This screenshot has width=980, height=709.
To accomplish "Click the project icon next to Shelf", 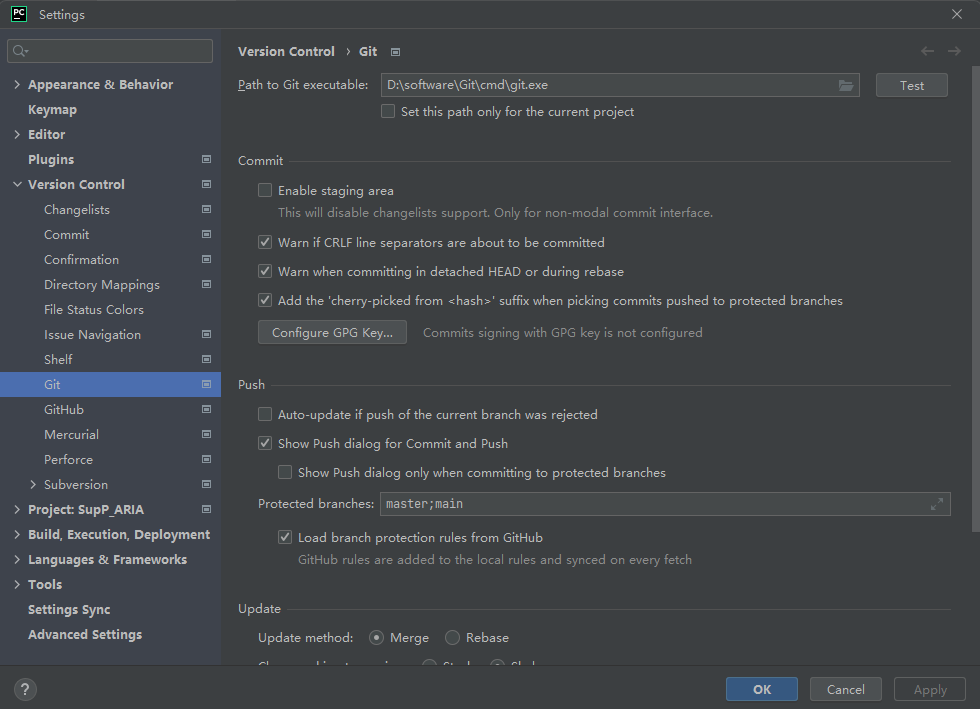I will pyautogui.click(x=206, y=360).
